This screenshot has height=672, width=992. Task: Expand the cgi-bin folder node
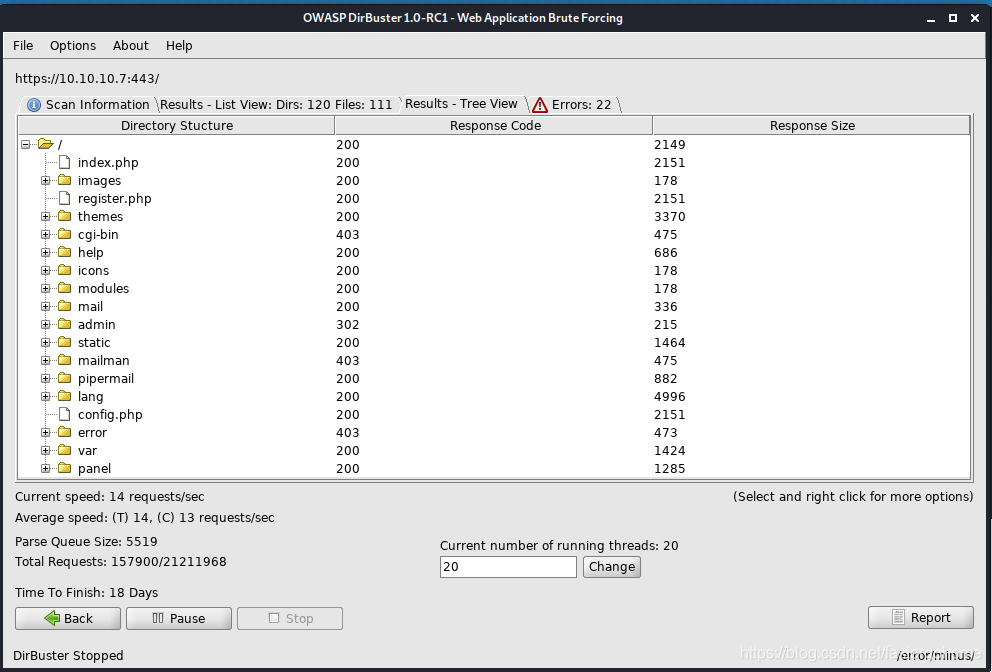[x=46, y=234]
